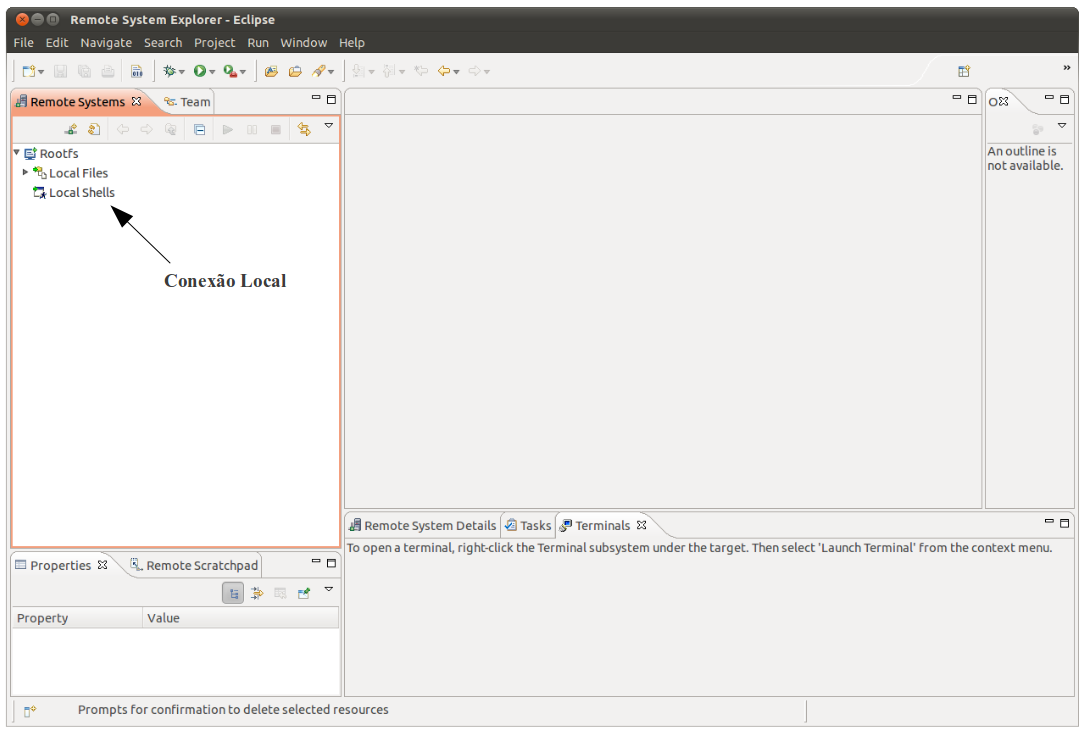The image size is (1086, 733).
Task: Click the Open Perspective icon
Action: [x=964, y=71]
